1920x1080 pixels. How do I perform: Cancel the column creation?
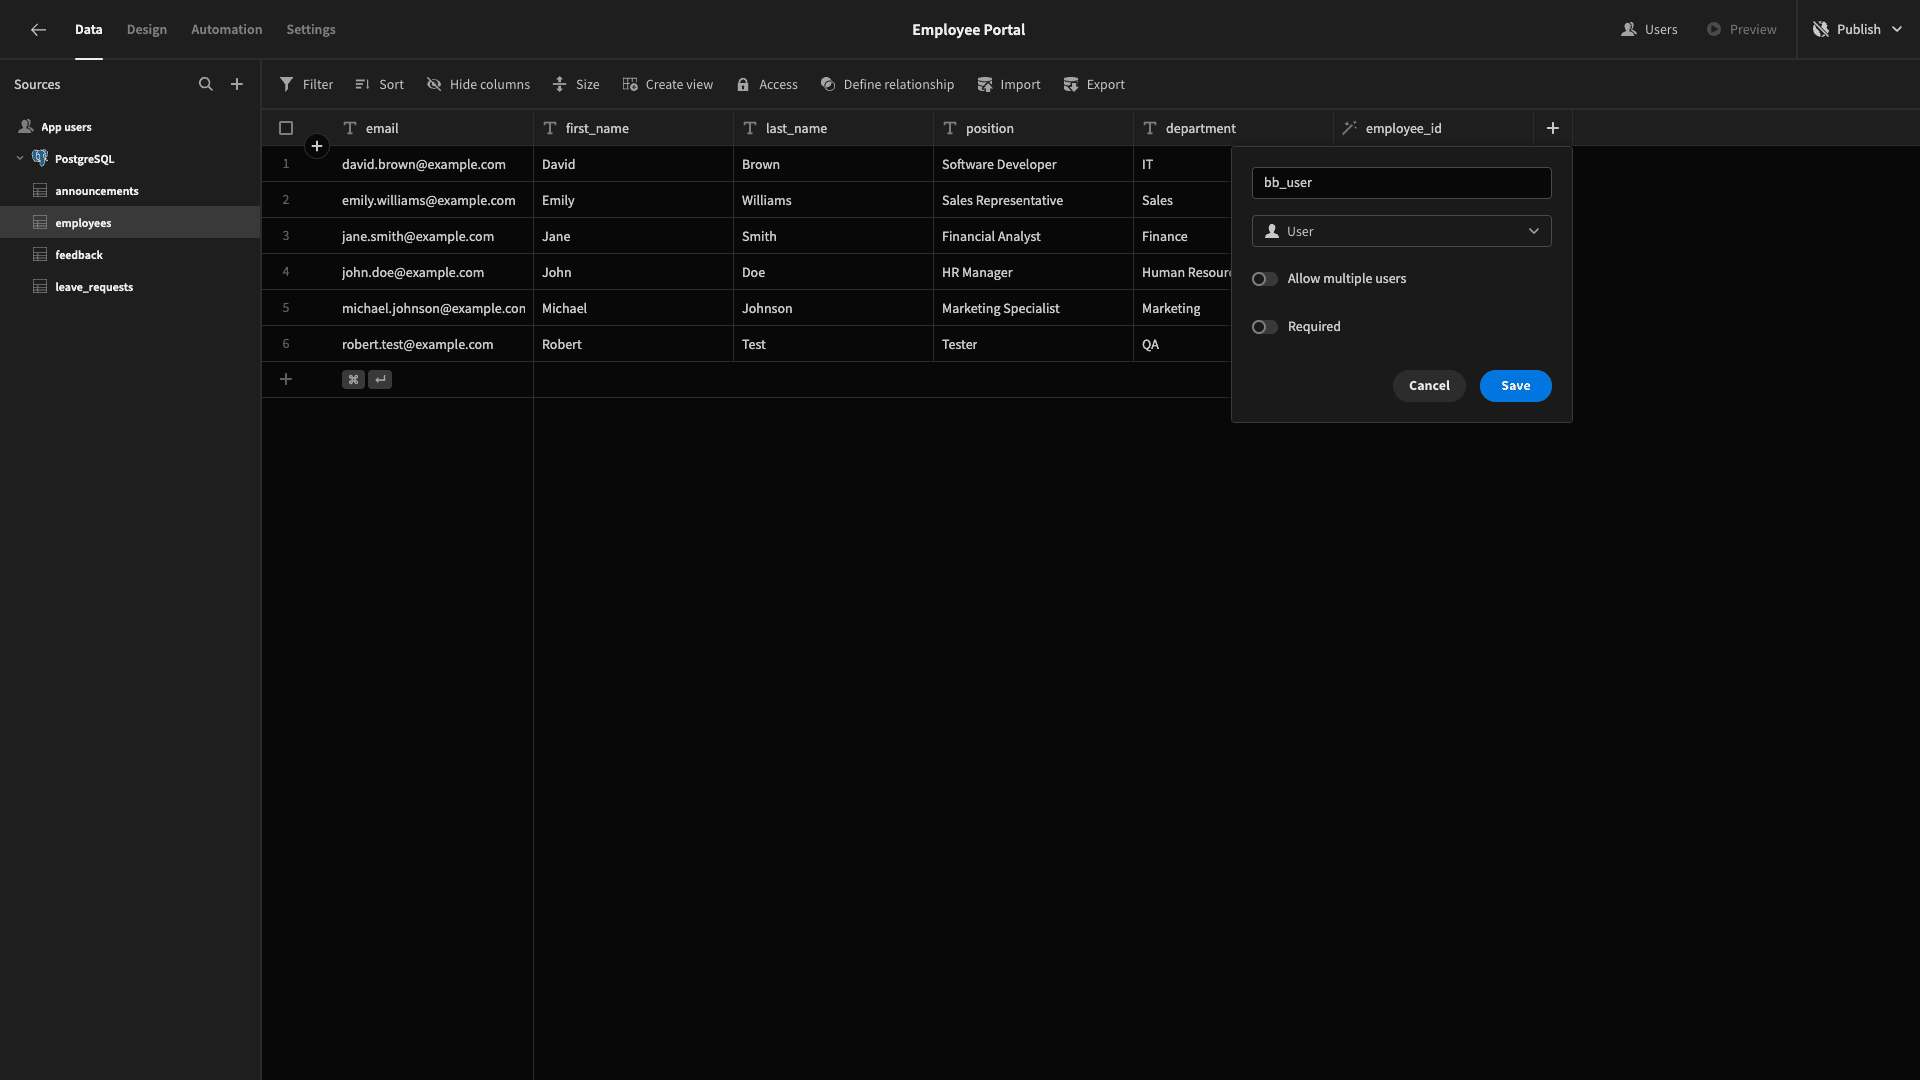(1429, 386)
